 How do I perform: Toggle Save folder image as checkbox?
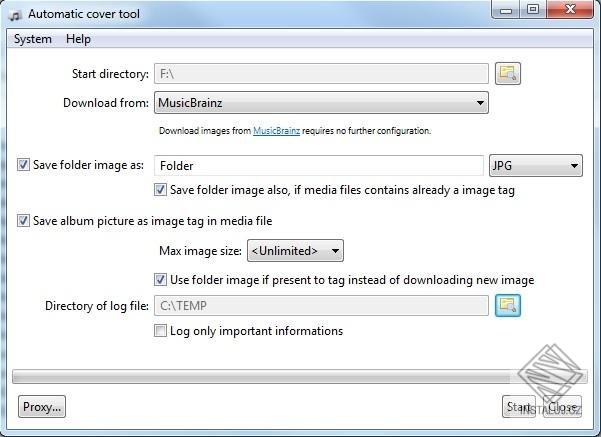pos(23,165)
